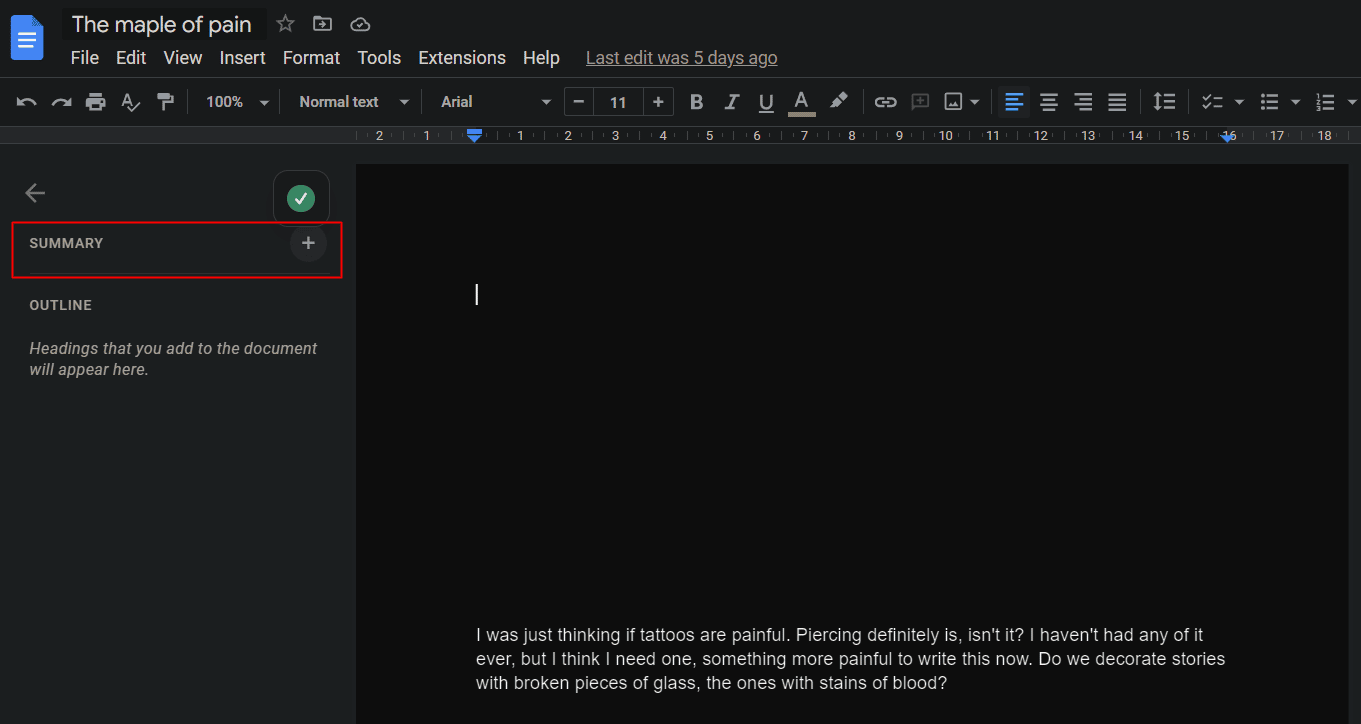Open the Help menu
This screenshot has height=724, width=1361.
pos(541,58)
